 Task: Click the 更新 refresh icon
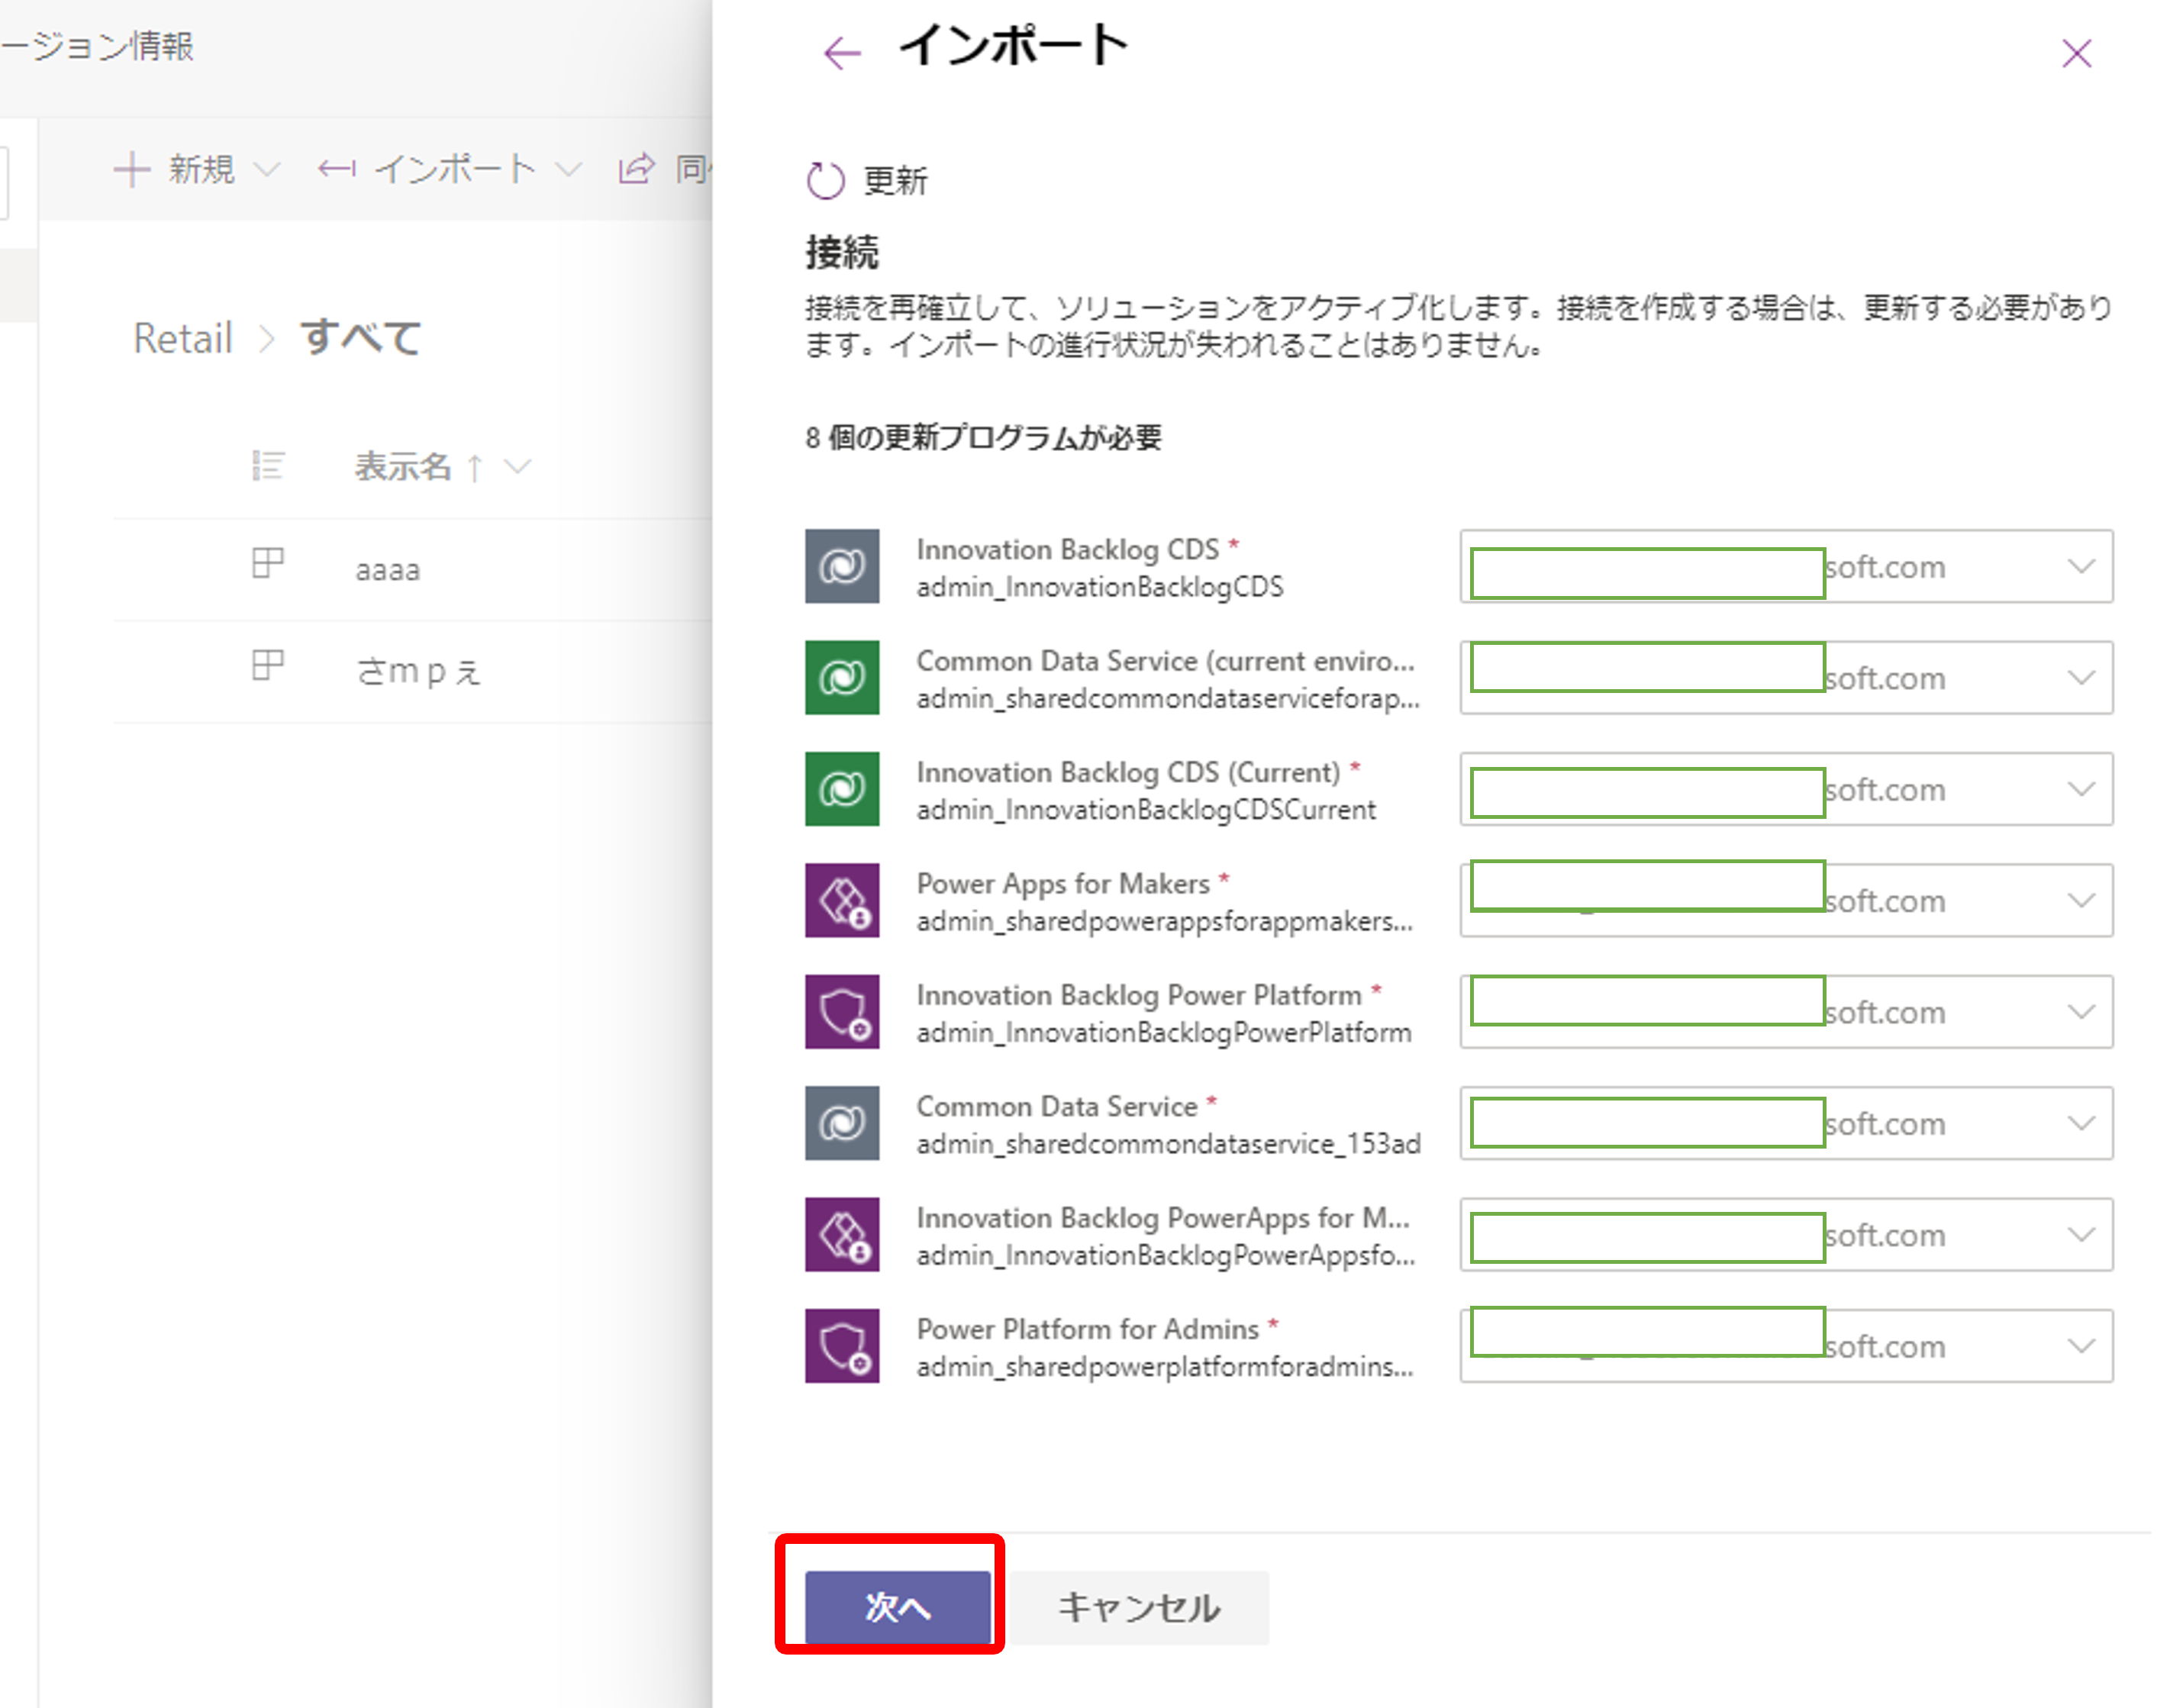826,181
